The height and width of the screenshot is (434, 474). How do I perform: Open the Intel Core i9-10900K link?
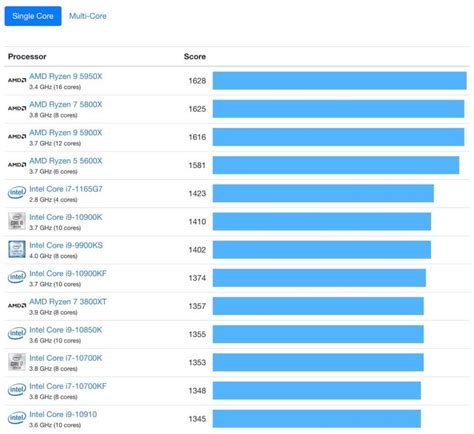tap(66, 217)
